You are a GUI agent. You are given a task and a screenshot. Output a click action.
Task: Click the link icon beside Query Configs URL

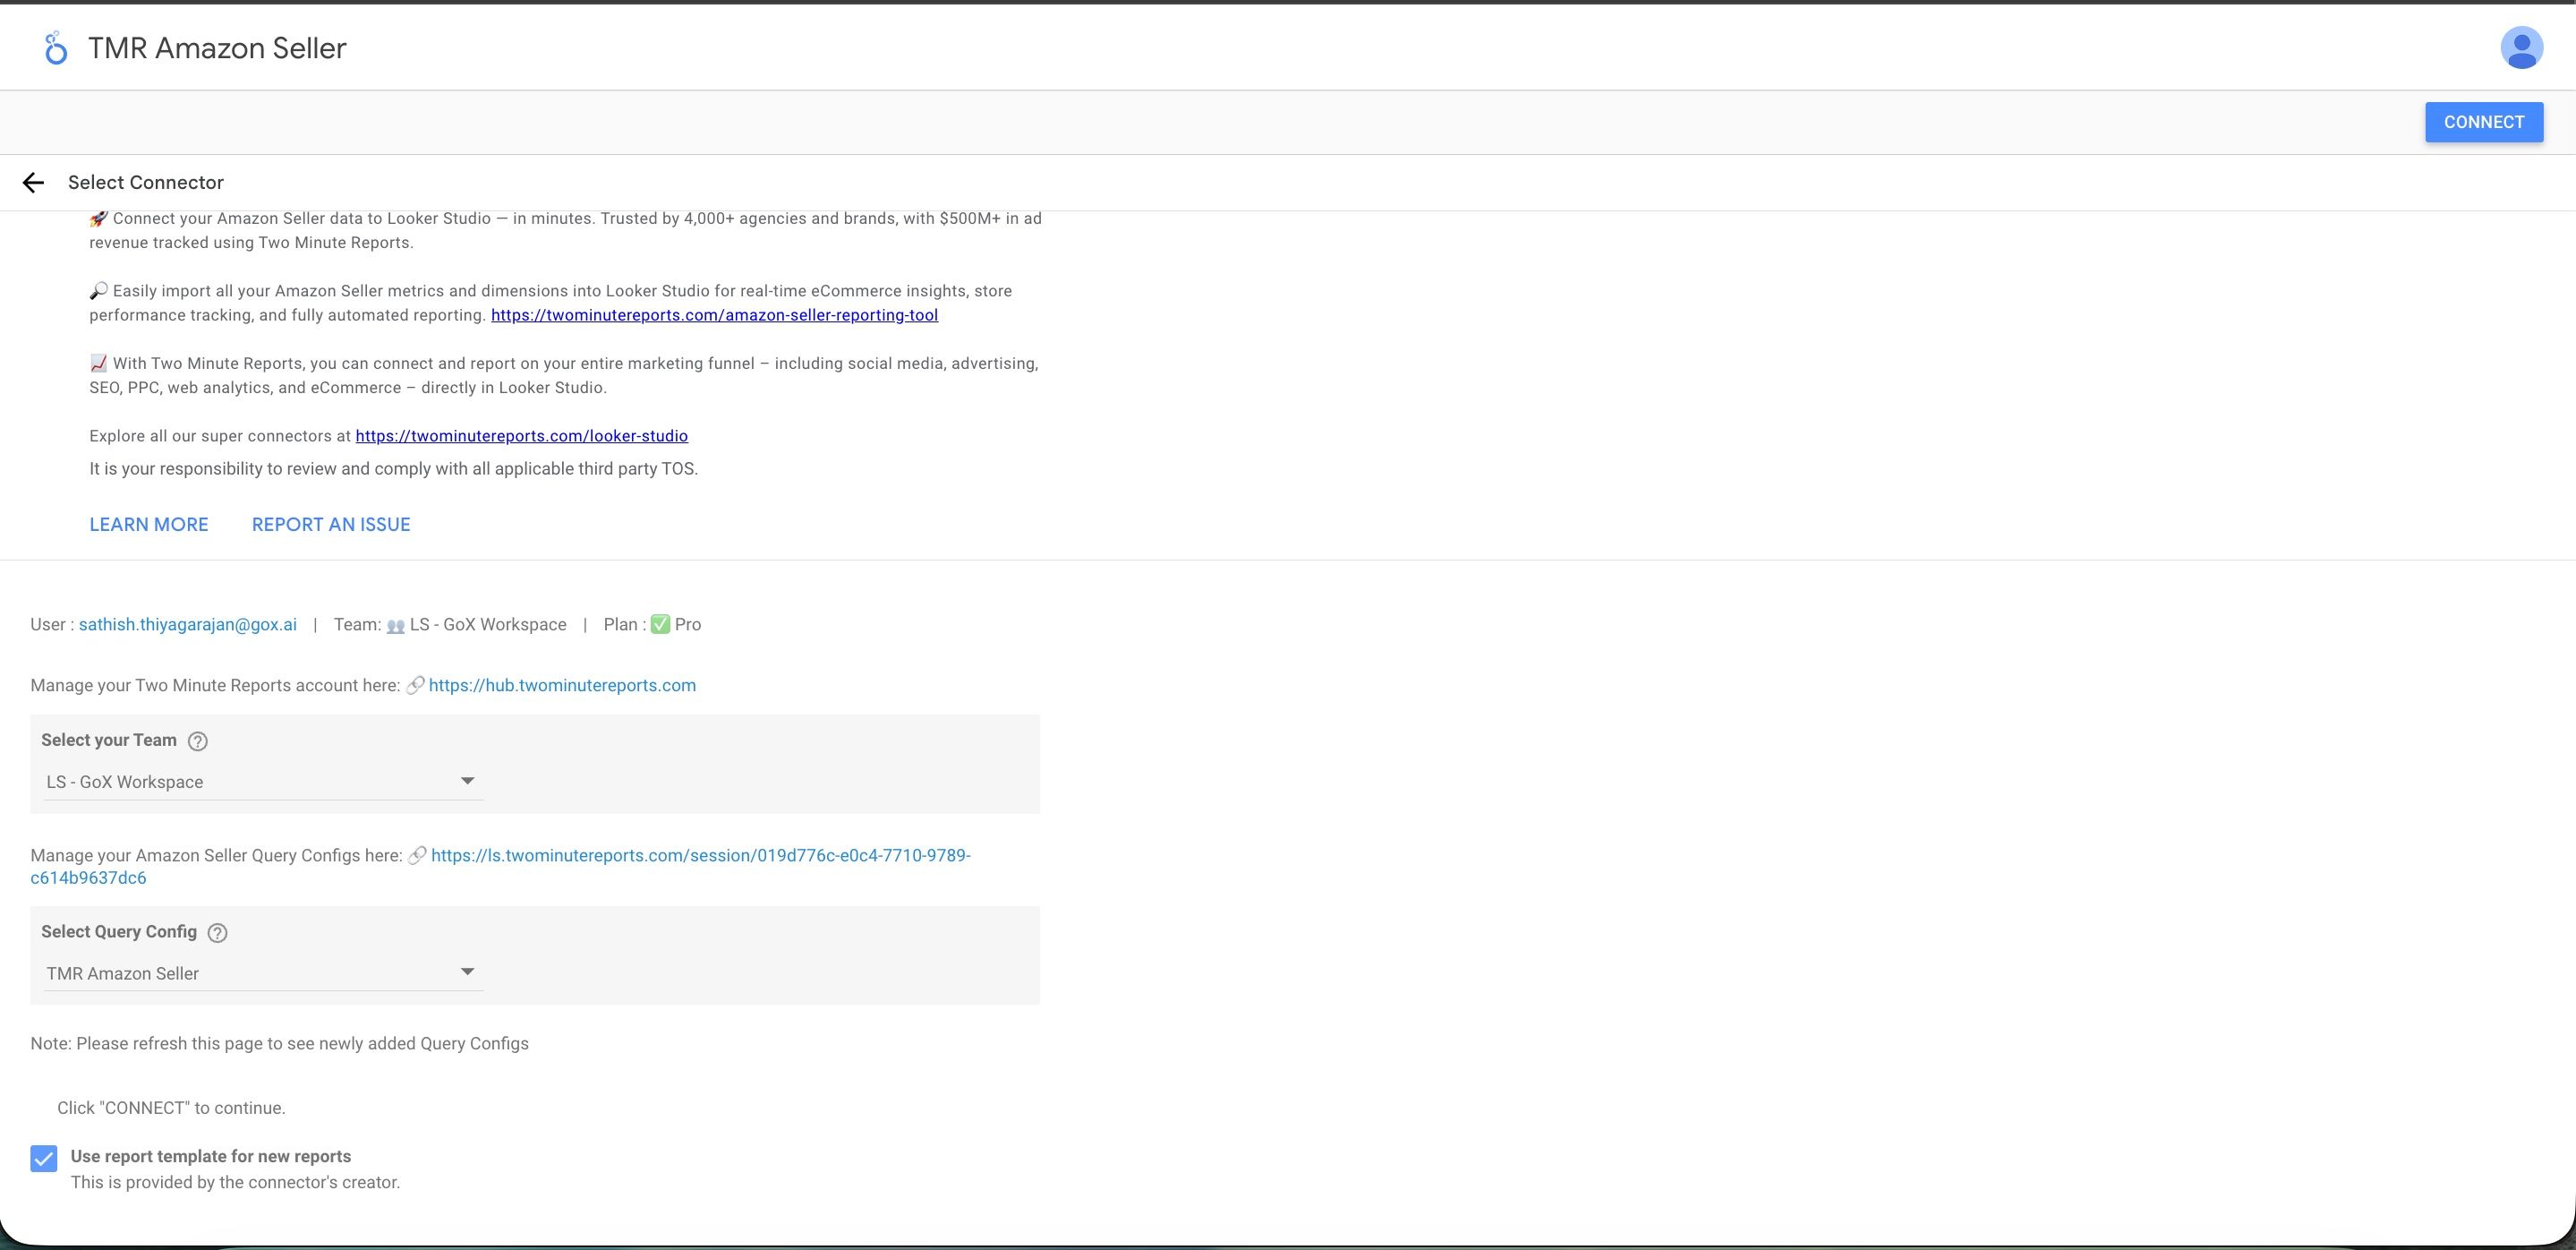(x=417, y=856)
